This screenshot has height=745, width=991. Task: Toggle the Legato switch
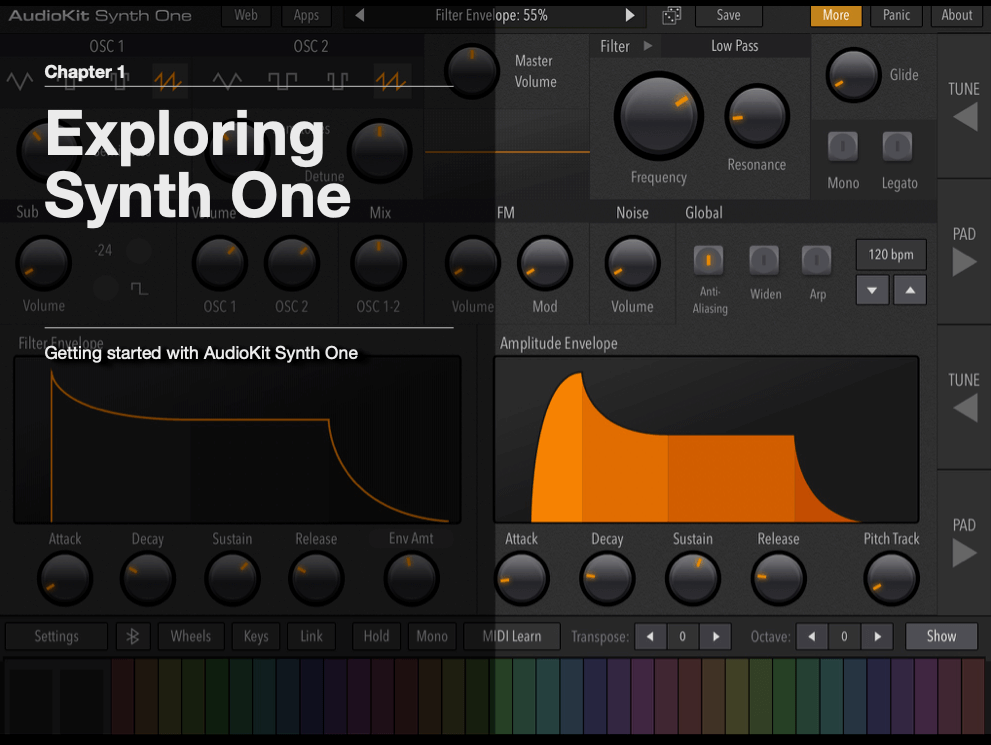[x=897, y=147]
